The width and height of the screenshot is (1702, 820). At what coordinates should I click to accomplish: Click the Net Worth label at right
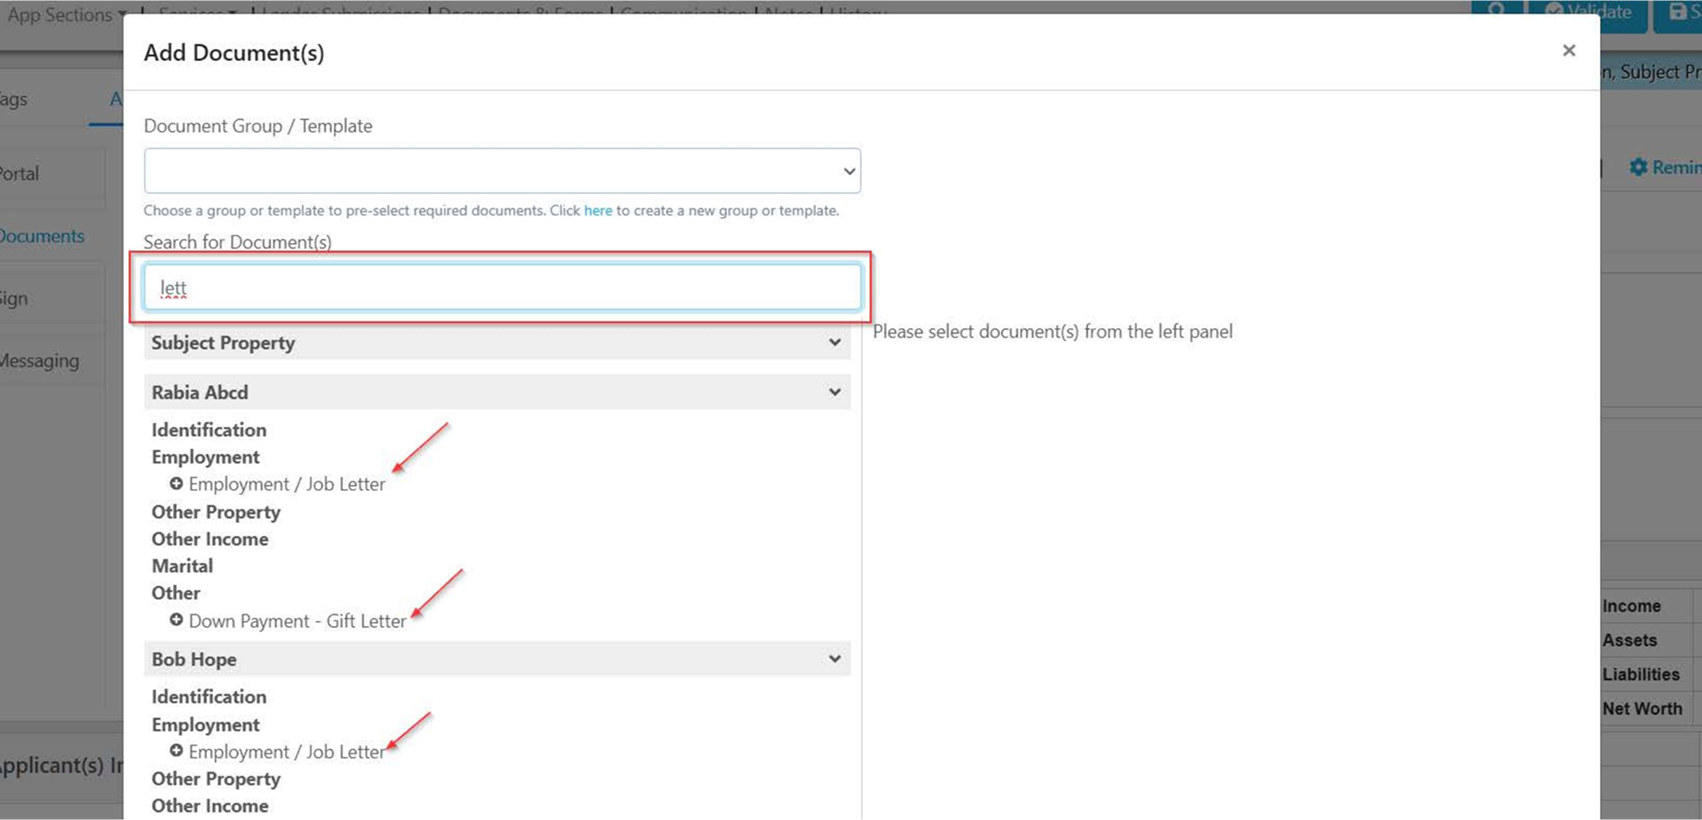tap(1642, 709)
